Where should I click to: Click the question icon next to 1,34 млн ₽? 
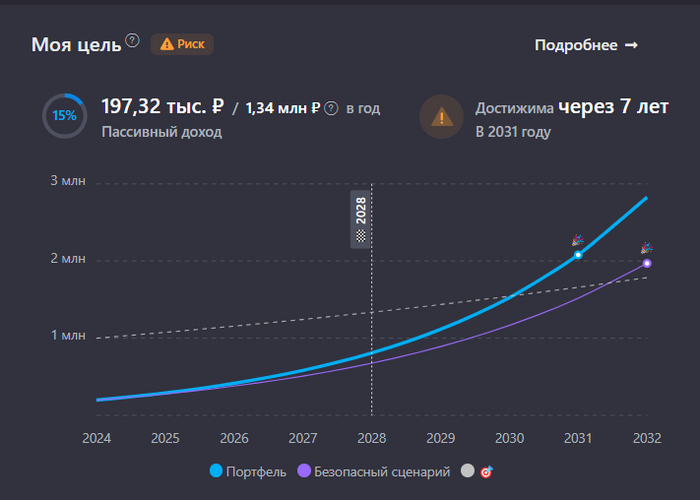point(331,108)
